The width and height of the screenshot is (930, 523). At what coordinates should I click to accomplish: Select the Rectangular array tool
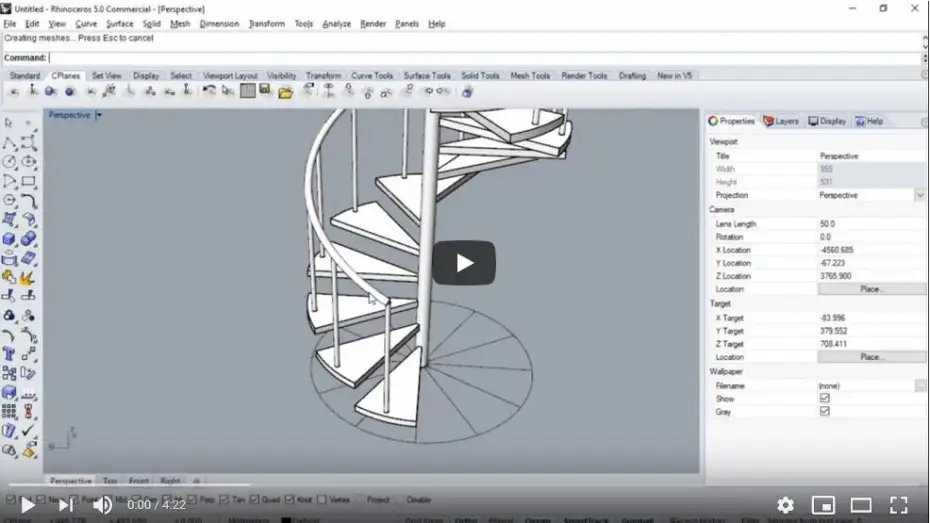[9, 411]
